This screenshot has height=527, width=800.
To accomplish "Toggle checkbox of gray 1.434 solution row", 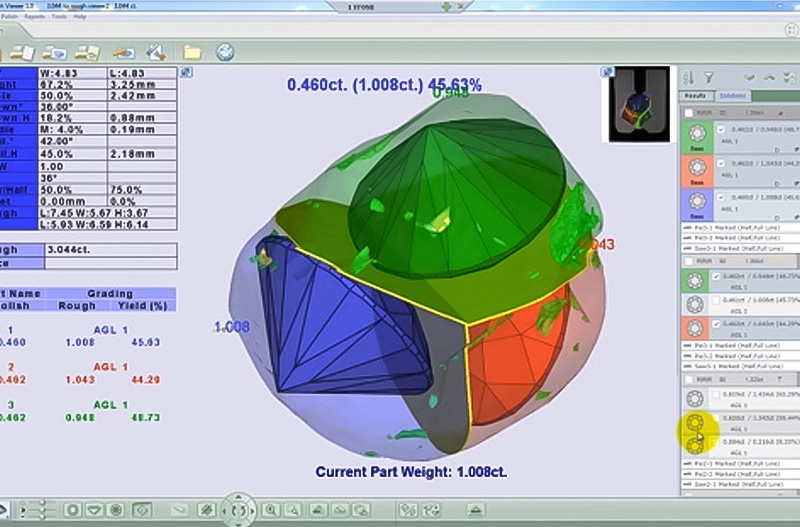I will tap(716, 394).
